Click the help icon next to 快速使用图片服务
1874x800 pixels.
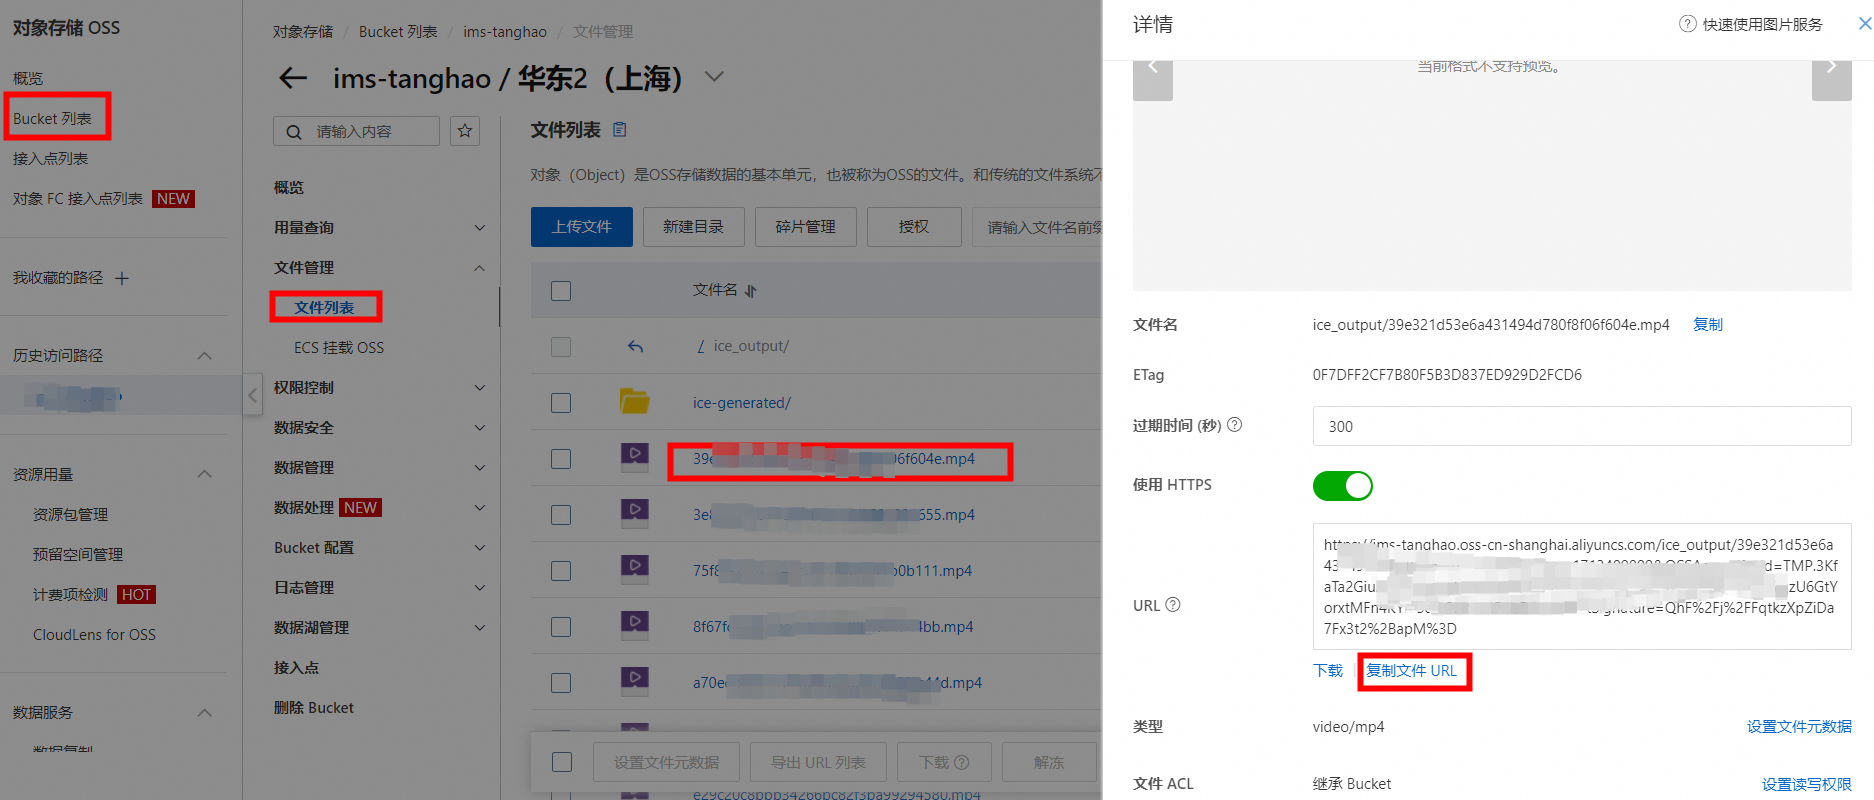(x=1688, y=24)
